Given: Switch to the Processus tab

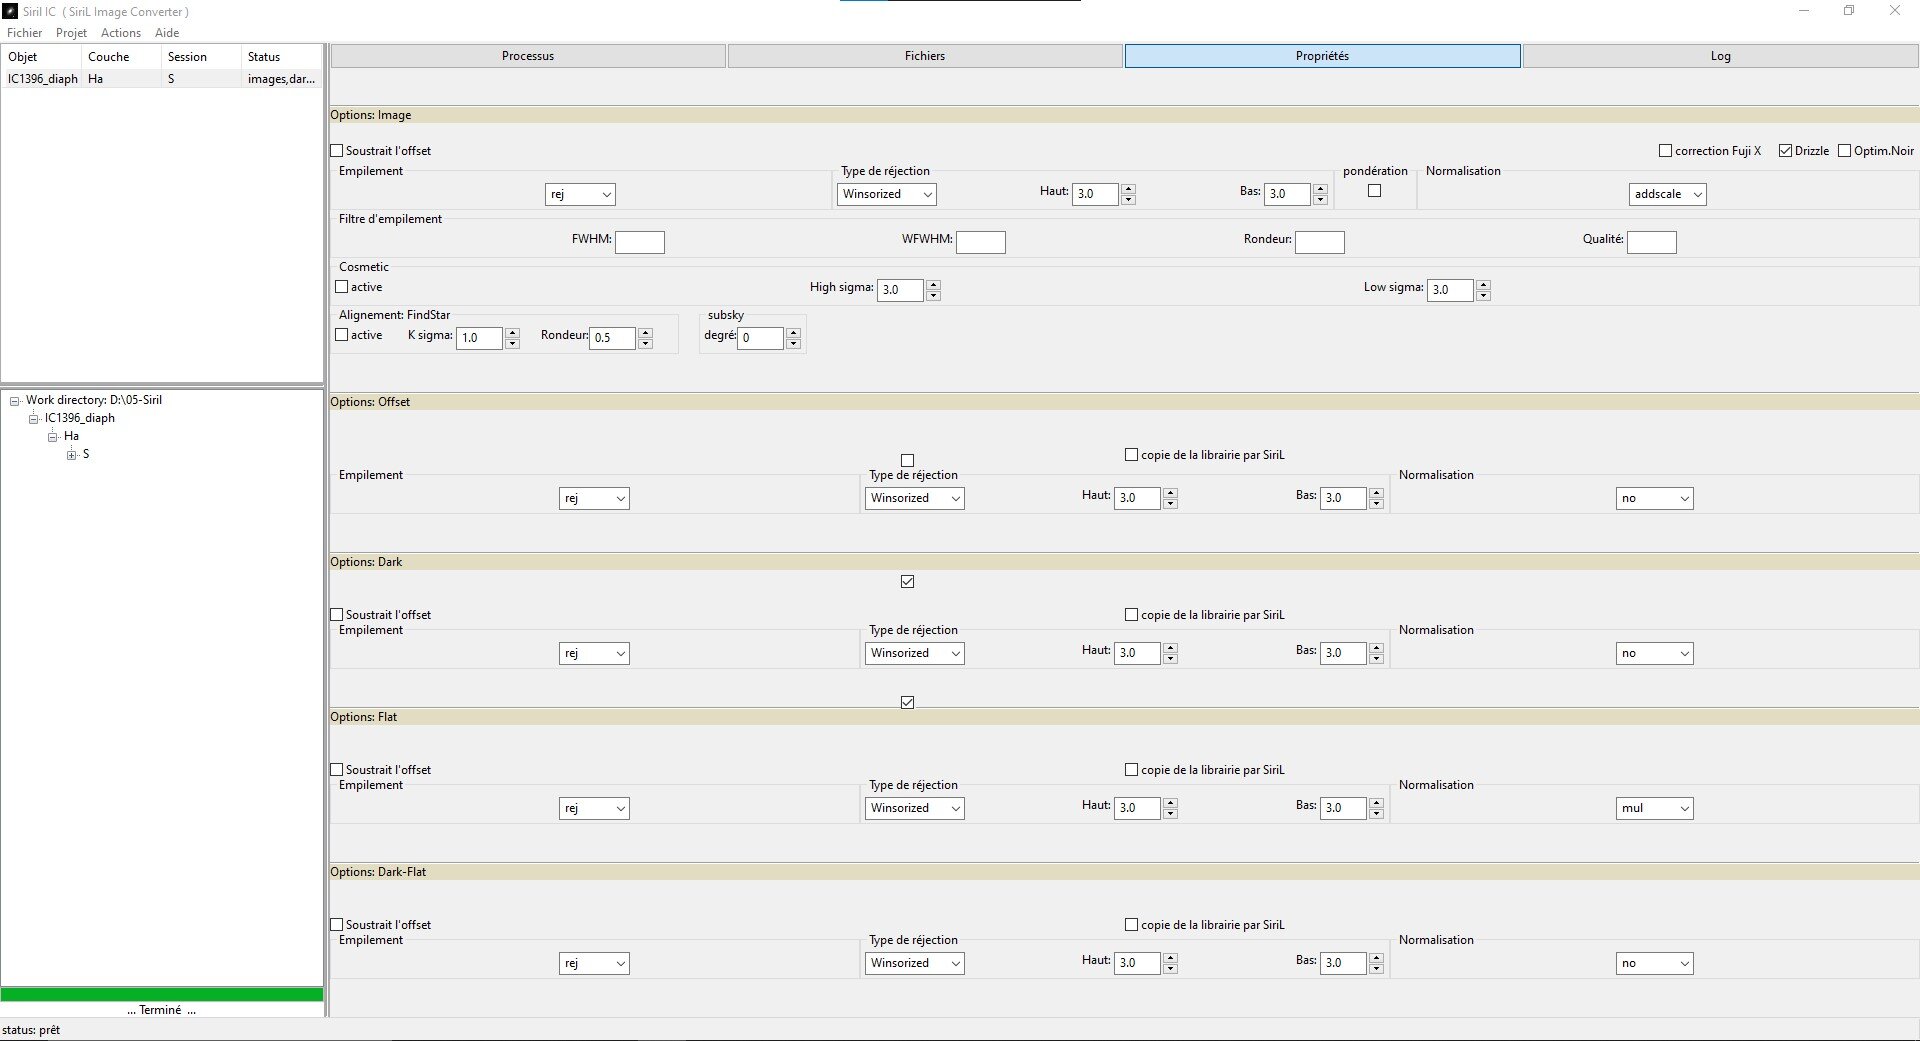Looking at the screenshot, I should [528, 56].
